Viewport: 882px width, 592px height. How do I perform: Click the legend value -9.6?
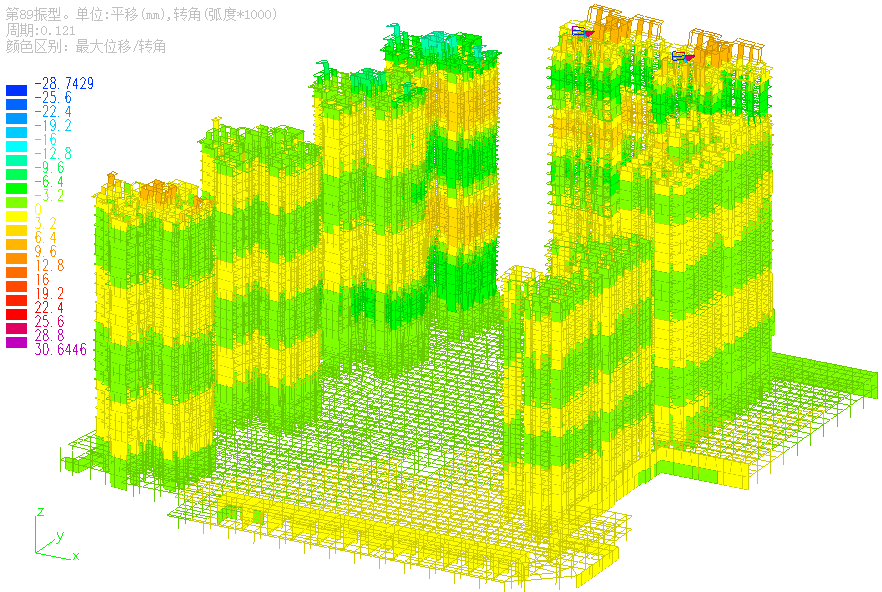(x=50, y=168)
